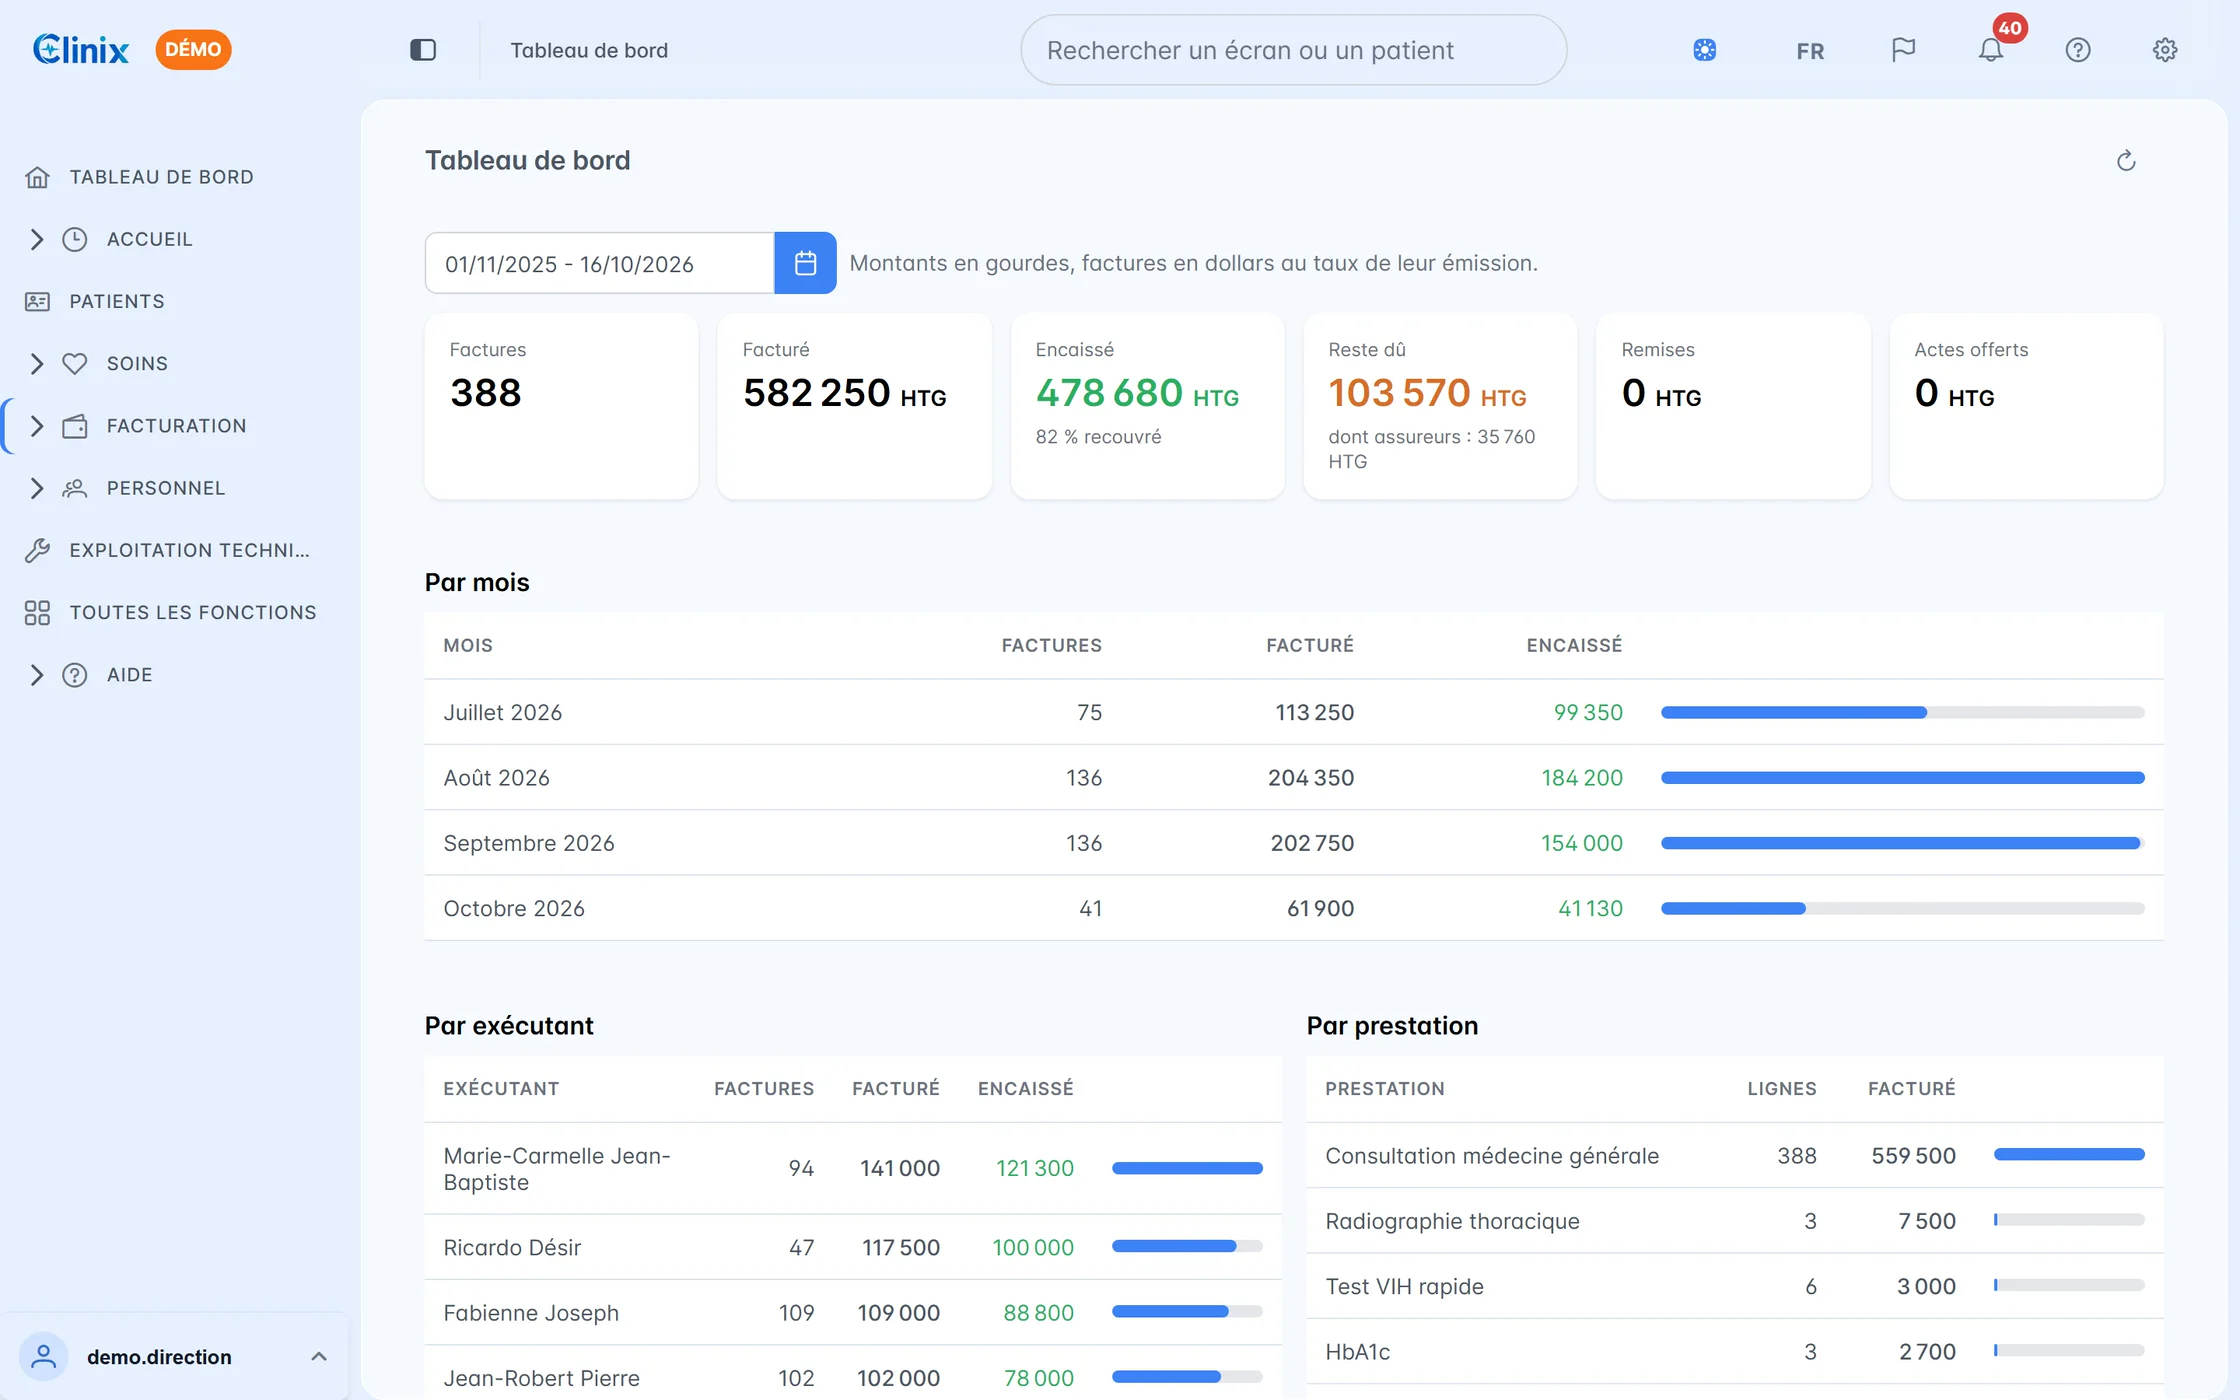The image size is (2240, 1400).
Task: Toggle the sidebar collapse icon
Action: click(423, 50)
